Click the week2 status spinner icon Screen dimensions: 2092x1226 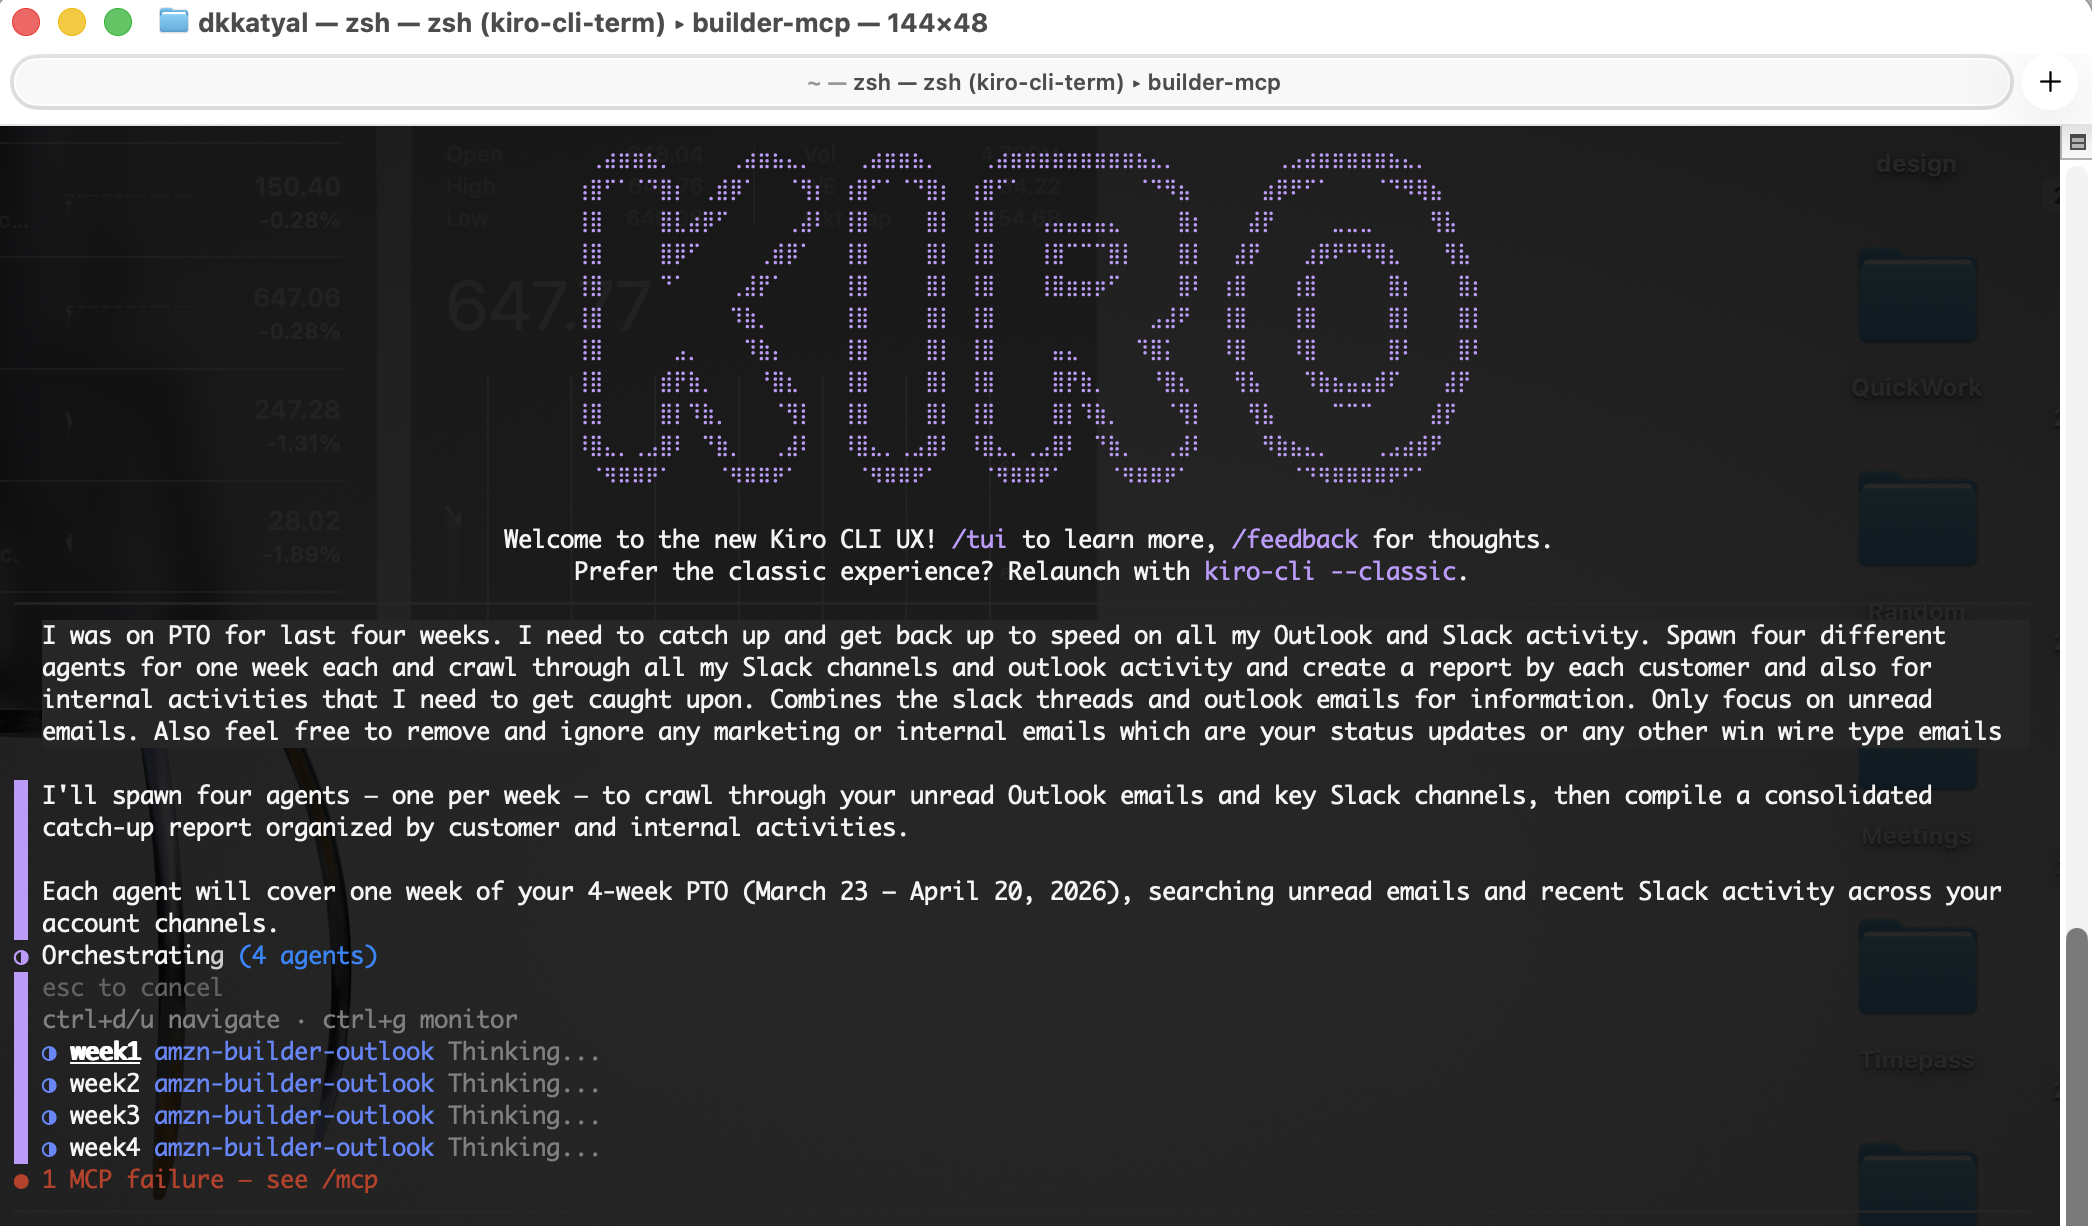point(49,1084)
